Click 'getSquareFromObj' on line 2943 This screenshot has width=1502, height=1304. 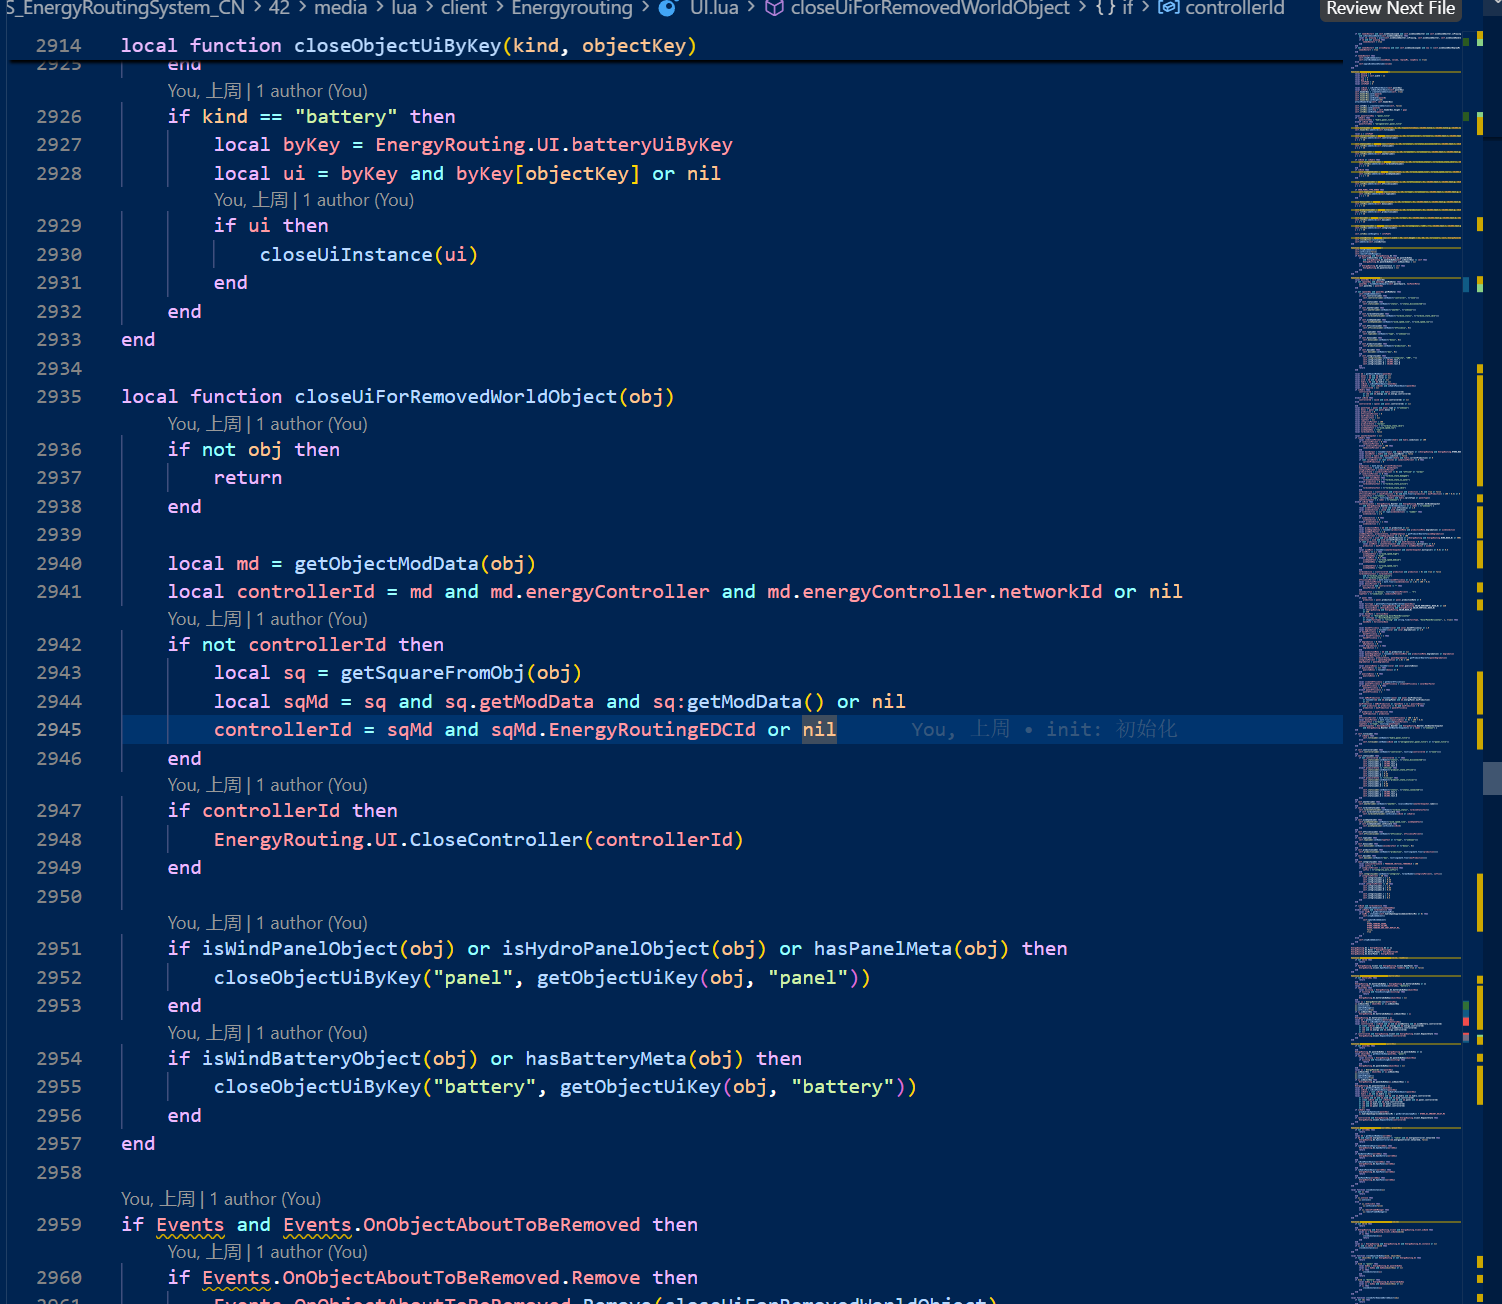432,673
